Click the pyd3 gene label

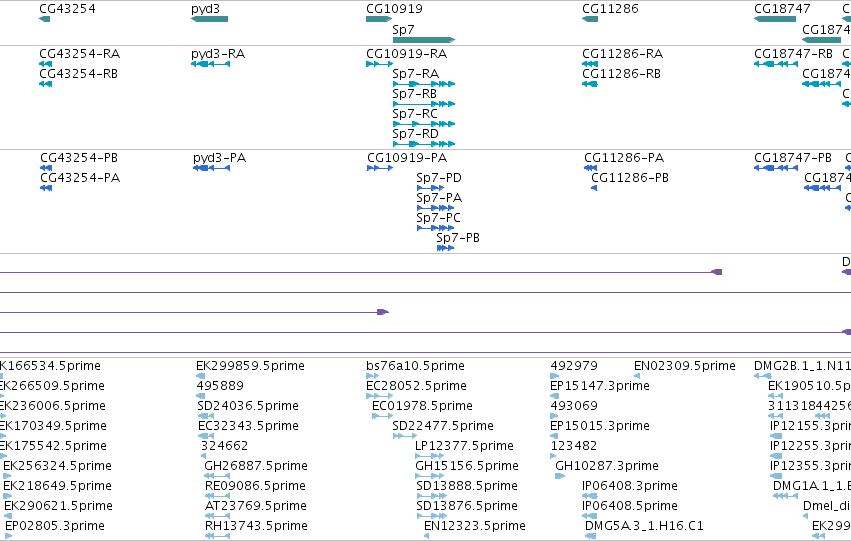(x=205, y=9)
